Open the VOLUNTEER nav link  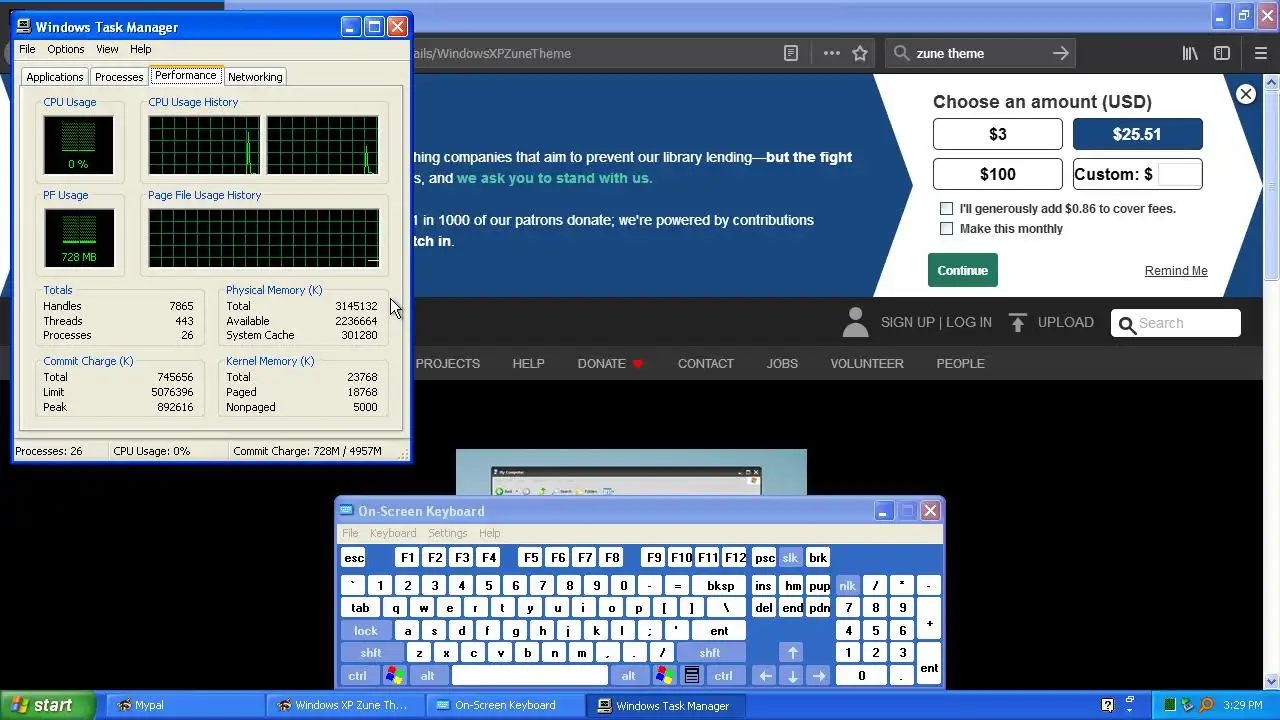(x=867, y=363)
